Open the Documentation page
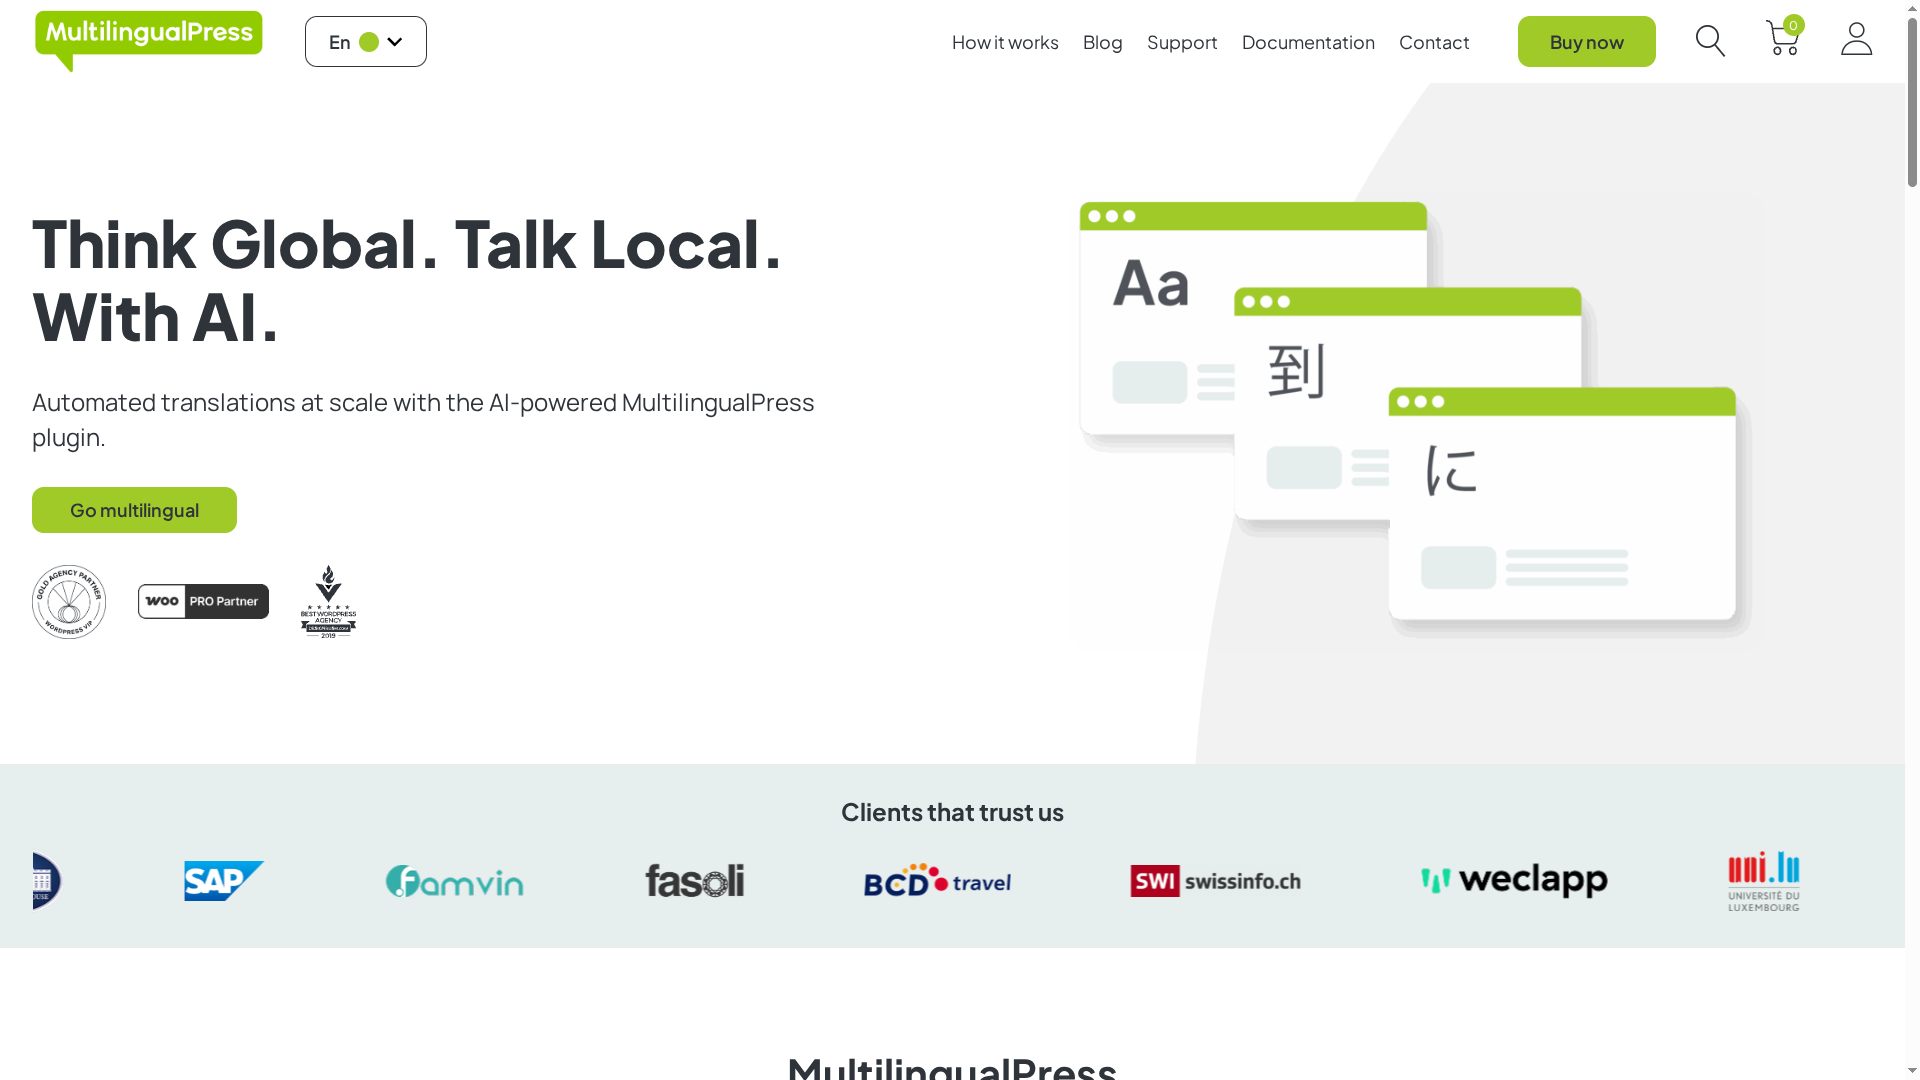Viewport: 1920px width, 1080px height. point(1308,42)
